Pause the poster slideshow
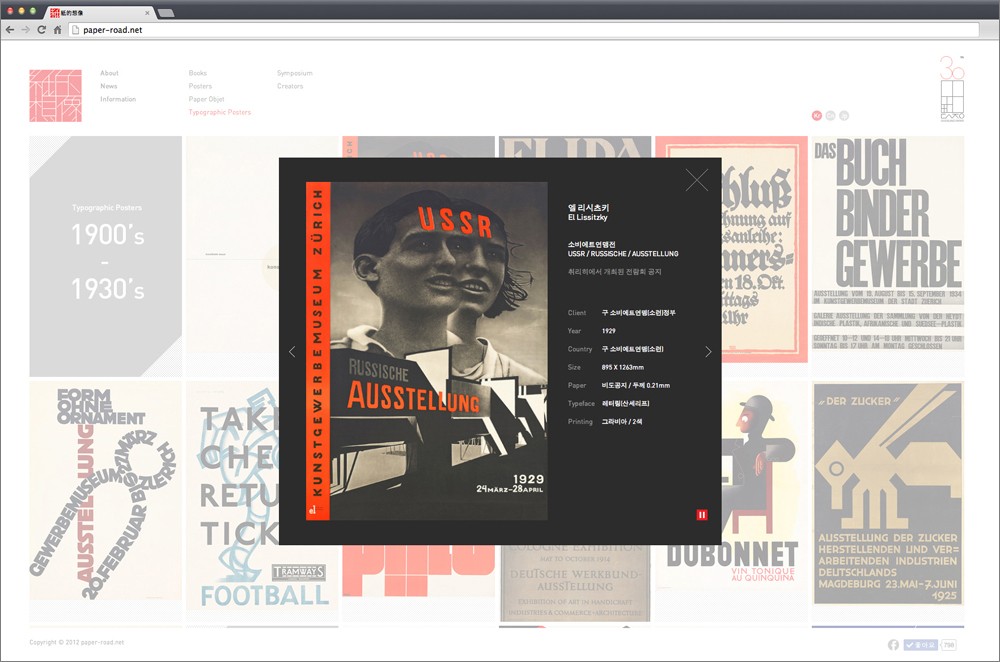This screenshot has width=1000, height=662. (702, 515)
